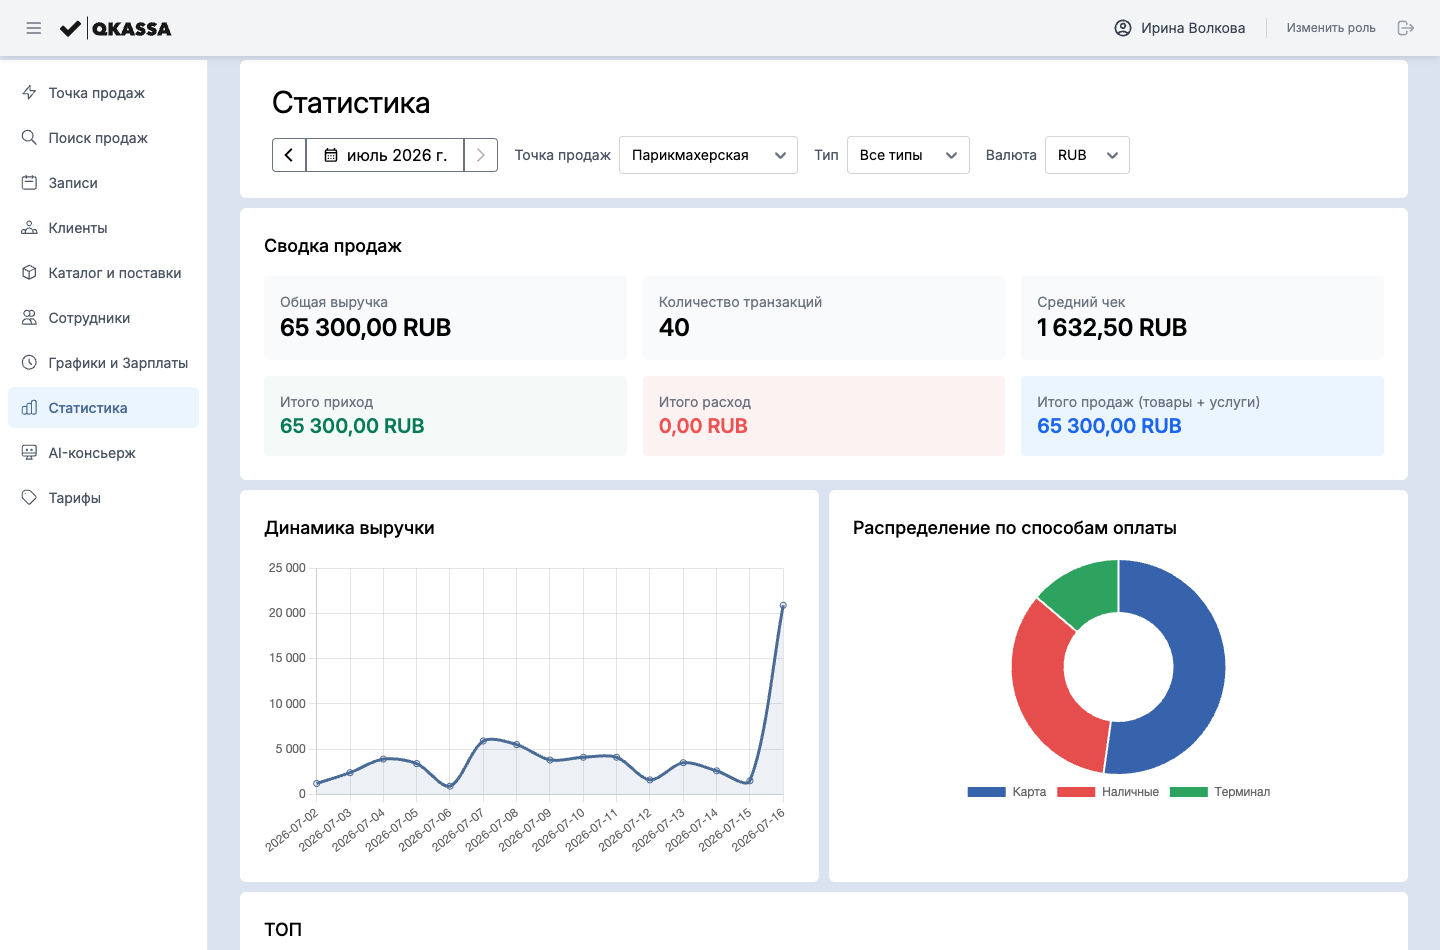Click Итого продаж (товары + услуги) card
Image resolution: width=1440 pixels, height=950 pixels.
(x=1202, y=416)
